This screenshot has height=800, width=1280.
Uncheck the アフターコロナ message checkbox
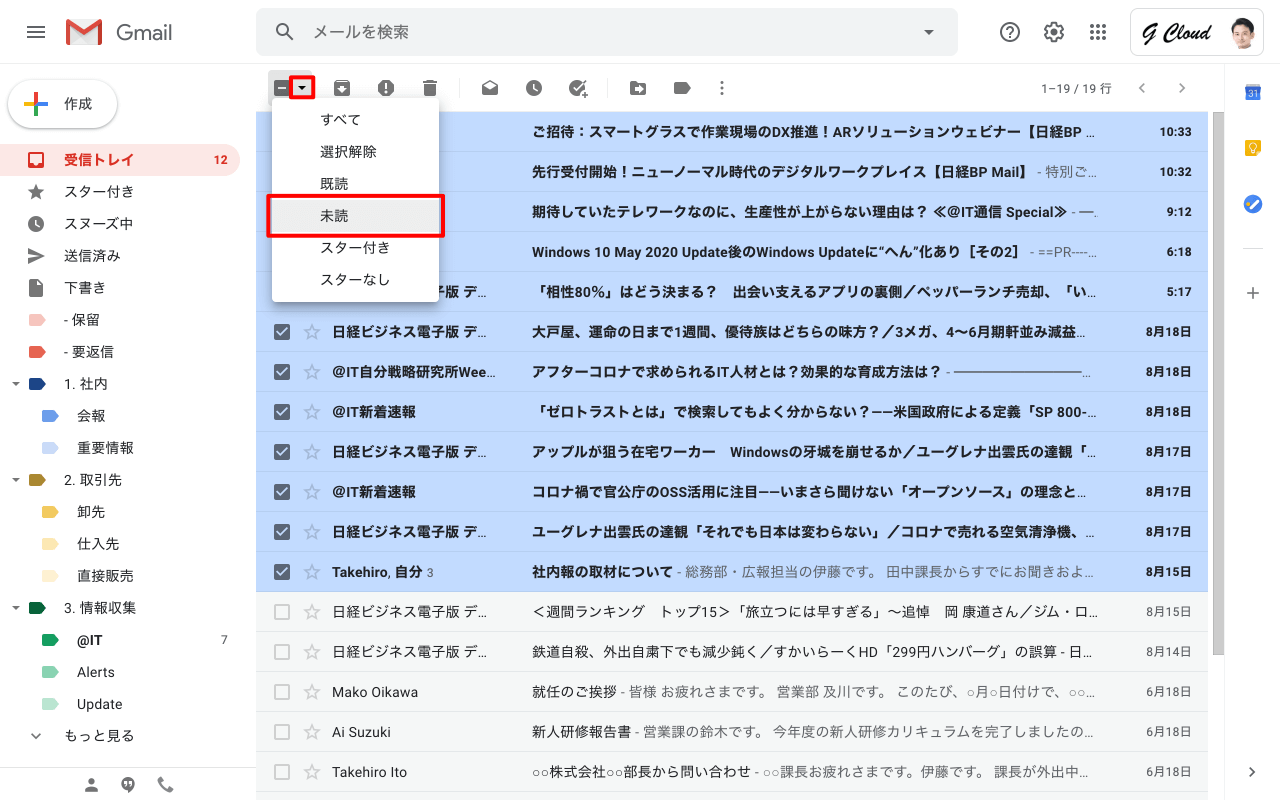pos(282,372)
